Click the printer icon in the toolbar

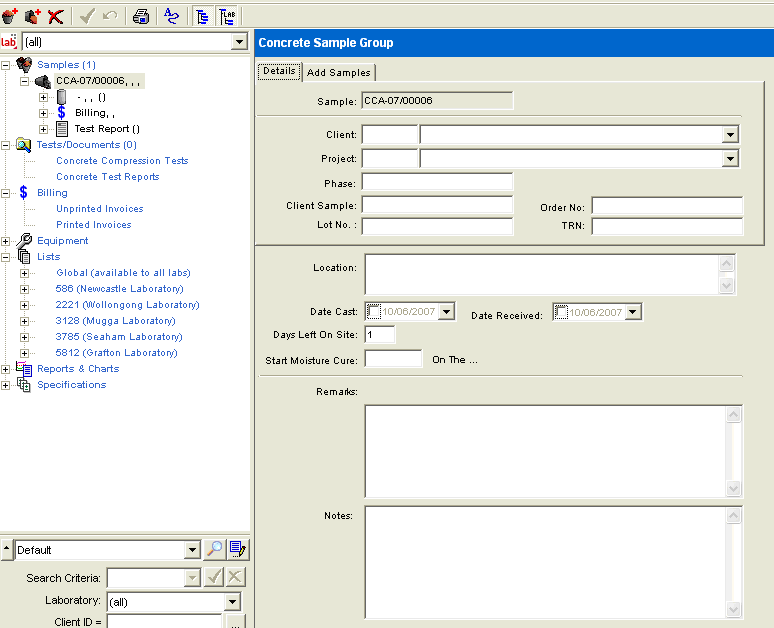[140, 15]
